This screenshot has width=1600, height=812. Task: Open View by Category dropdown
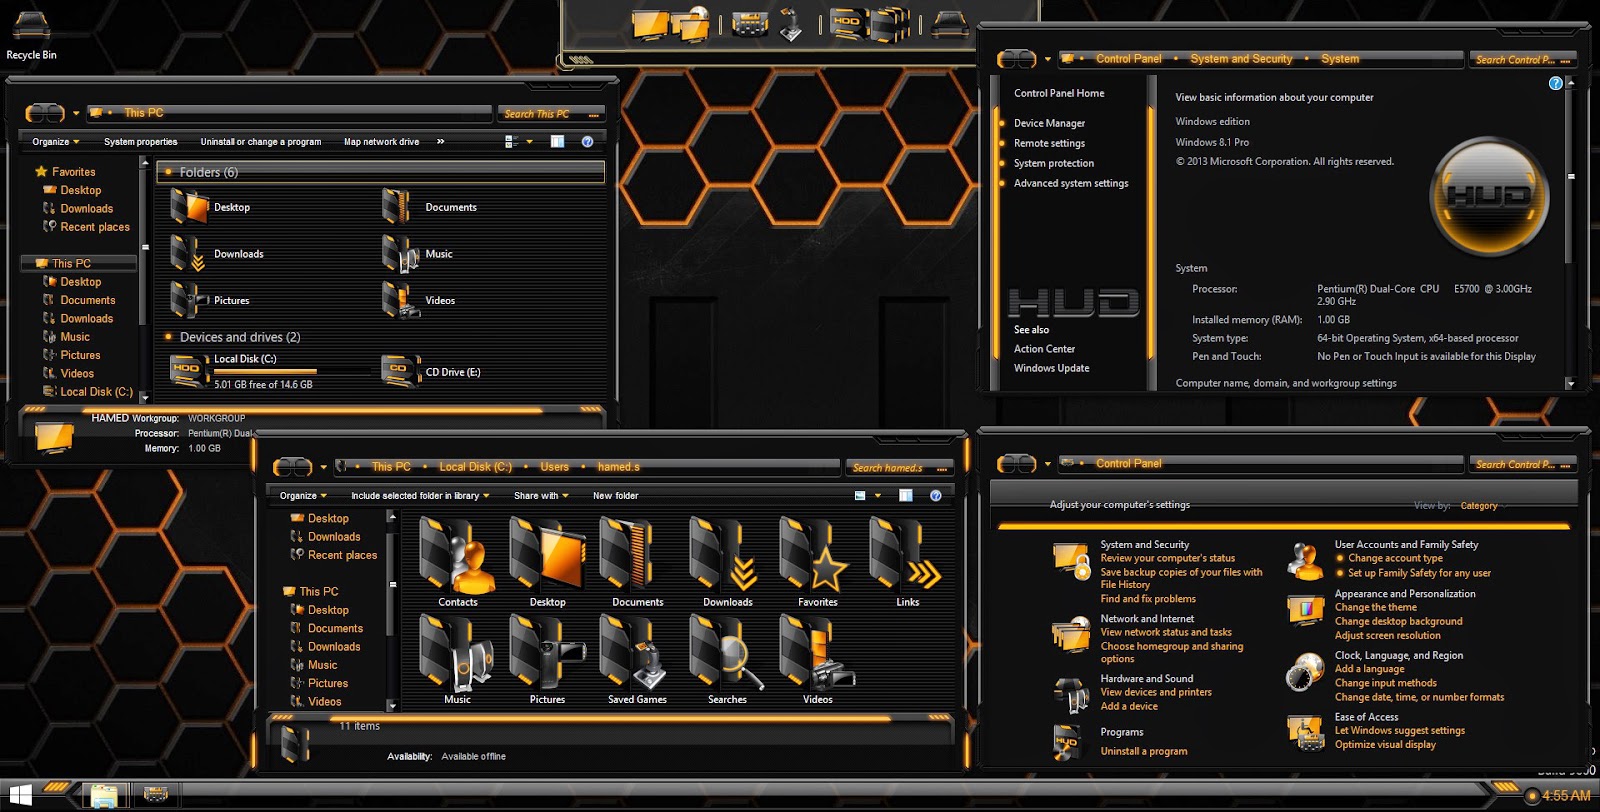pyautogui.click(x=1483, y=506)
